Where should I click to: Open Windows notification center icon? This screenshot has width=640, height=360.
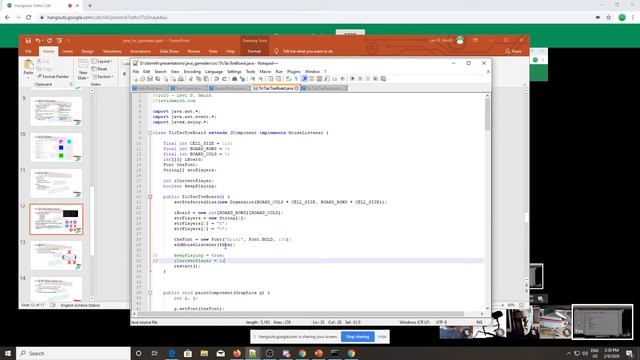click(630, 353)
